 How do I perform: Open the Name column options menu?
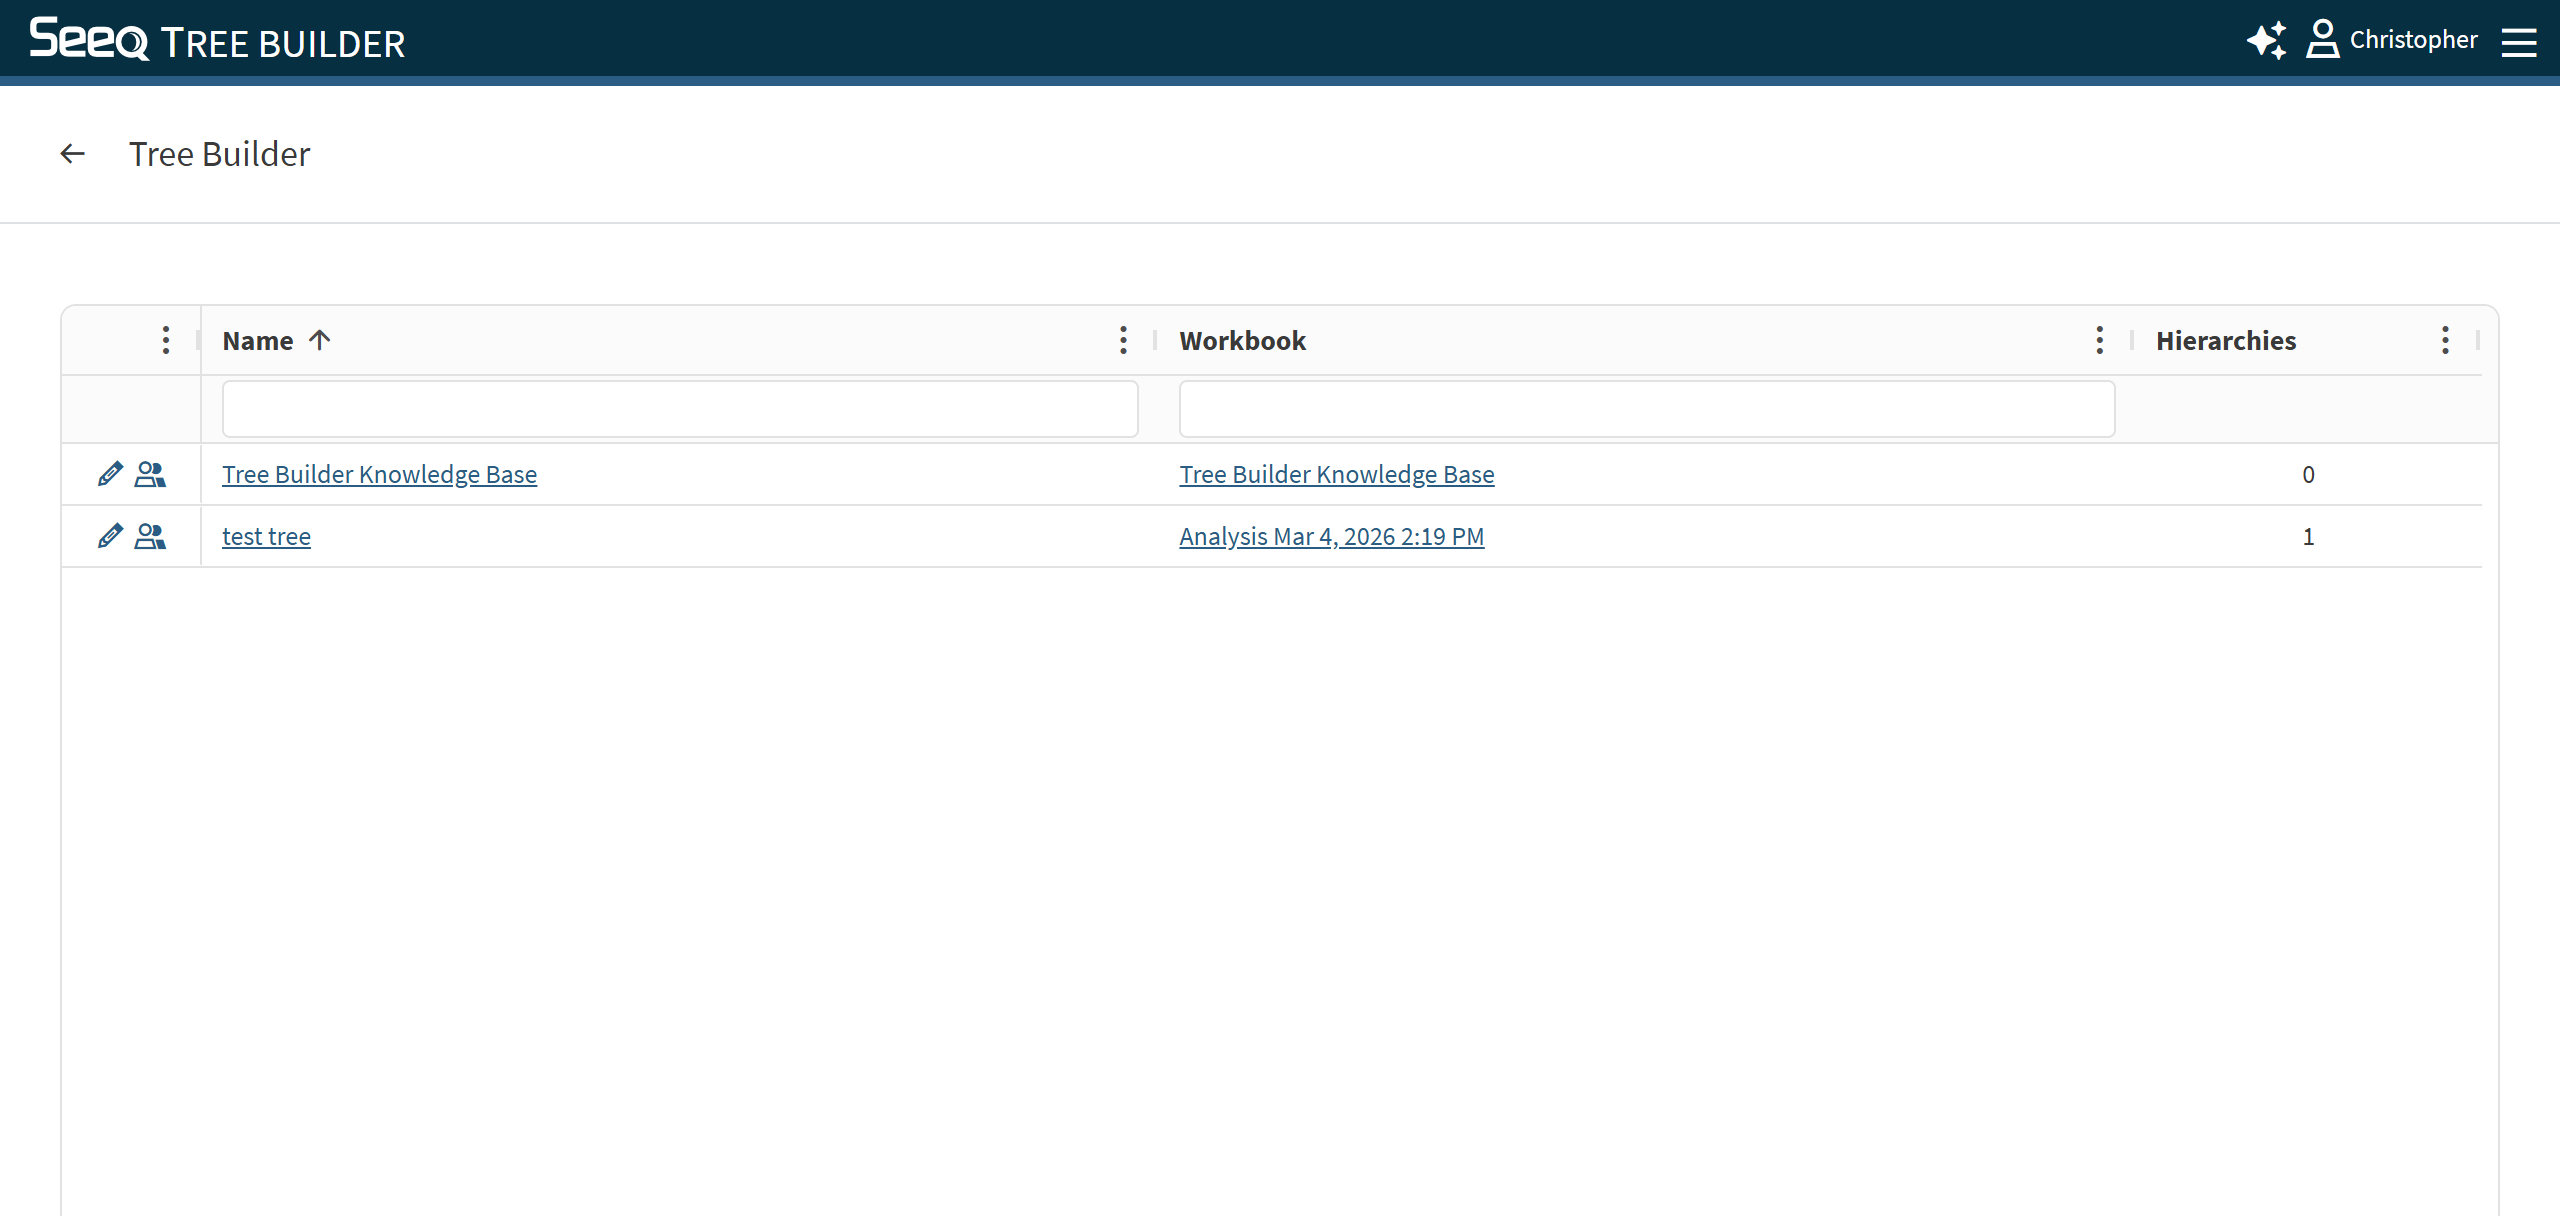coord(1123,340)
